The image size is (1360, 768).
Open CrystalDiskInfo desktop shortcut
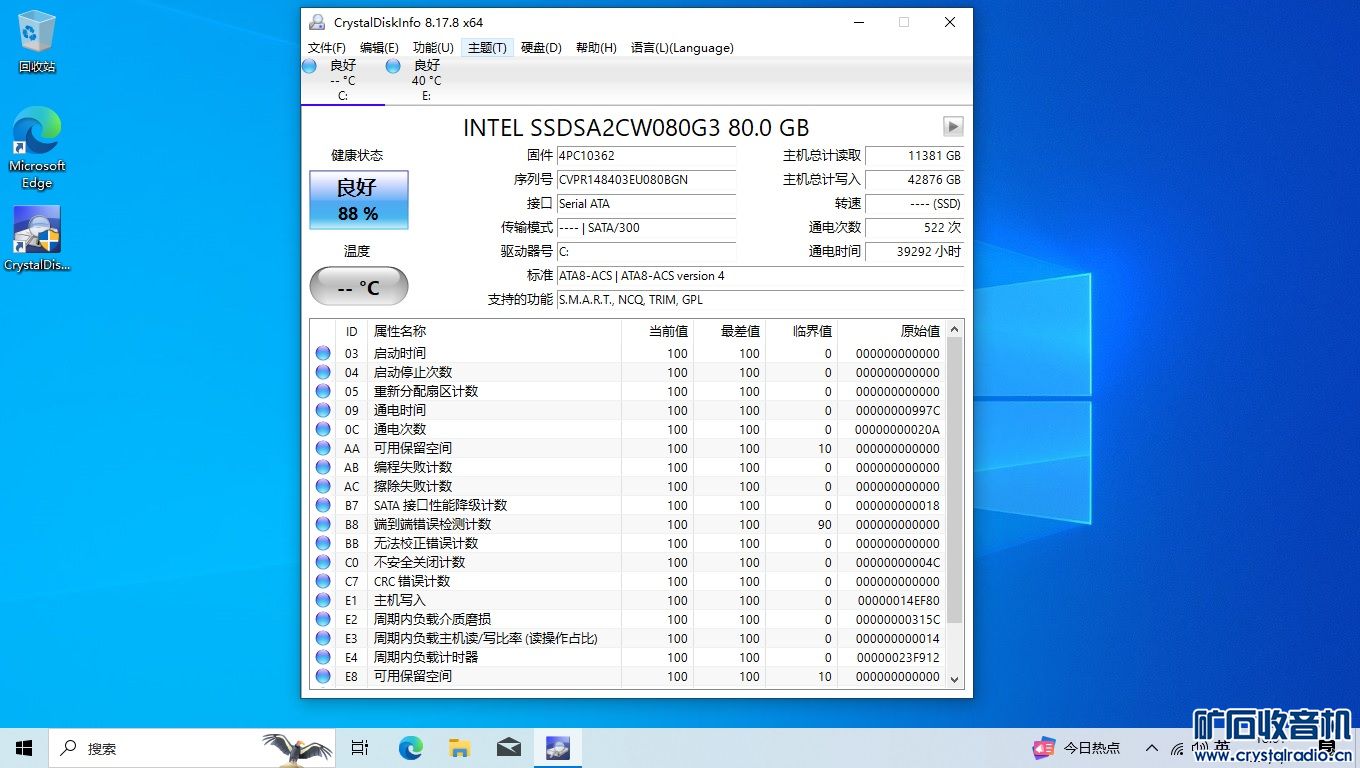(x=37, y=231)
